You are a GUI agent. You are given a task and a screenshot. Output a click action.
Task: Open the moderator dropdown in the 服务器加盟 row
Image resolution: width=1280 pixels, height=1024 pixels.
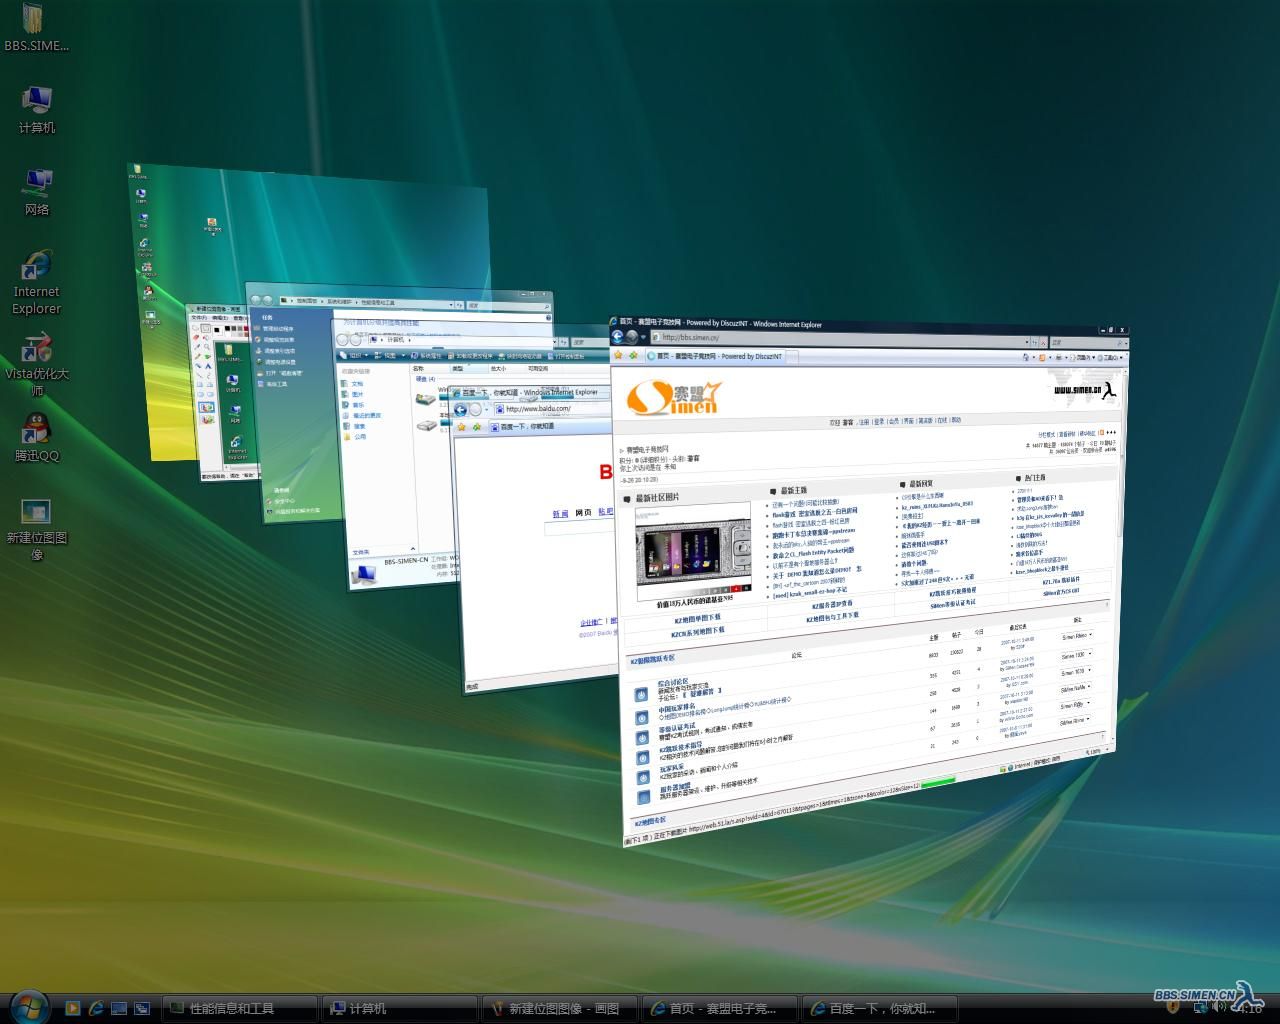(x=1075, y=721)
